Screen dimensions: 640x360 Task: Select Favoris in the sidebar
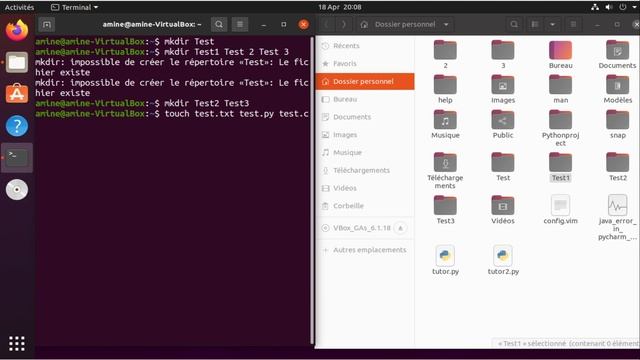pos(365,64)
